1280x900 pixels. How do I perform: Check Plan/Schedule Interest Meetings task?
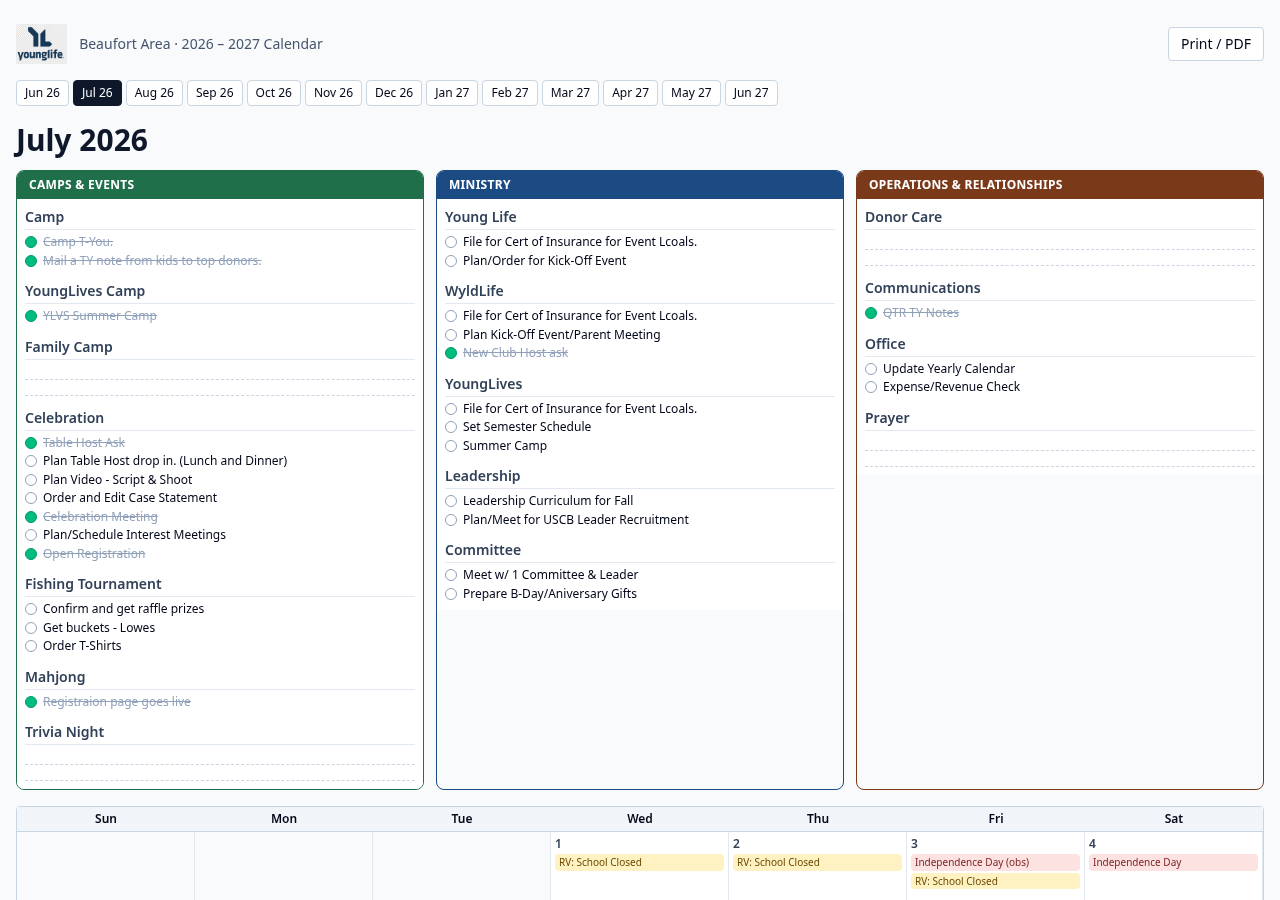31,535
